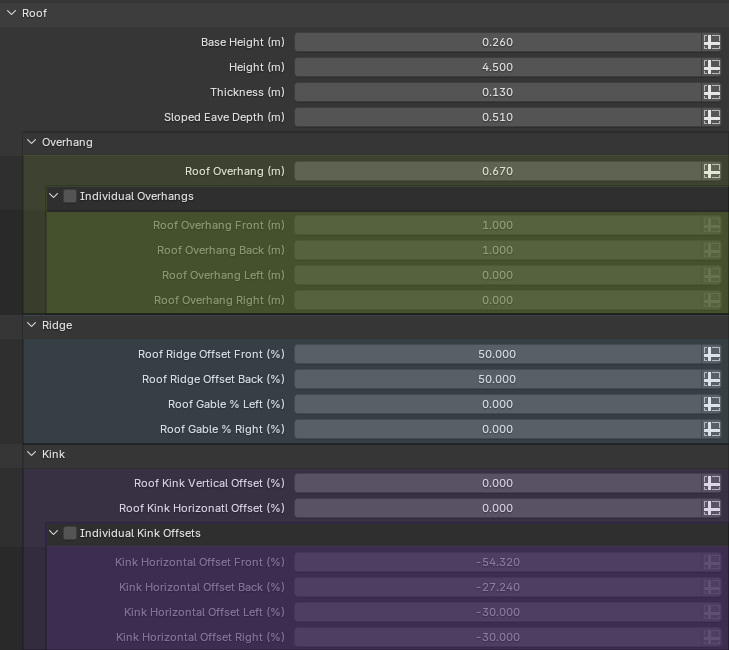This screenshot has height=650, width=729.
Task: Click the "Roof Kink Vertical Offset (%)" label
Action: (x=209, y=484)
